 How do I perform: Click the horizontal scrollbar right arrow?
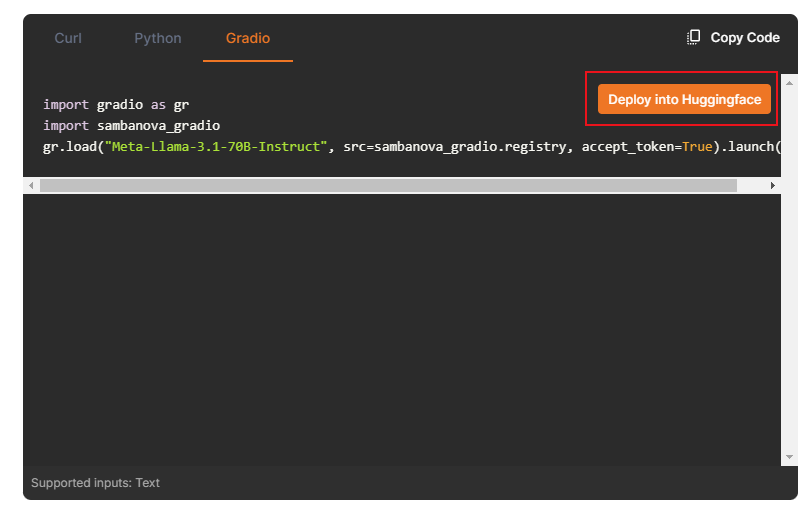[x=773, y=185]
